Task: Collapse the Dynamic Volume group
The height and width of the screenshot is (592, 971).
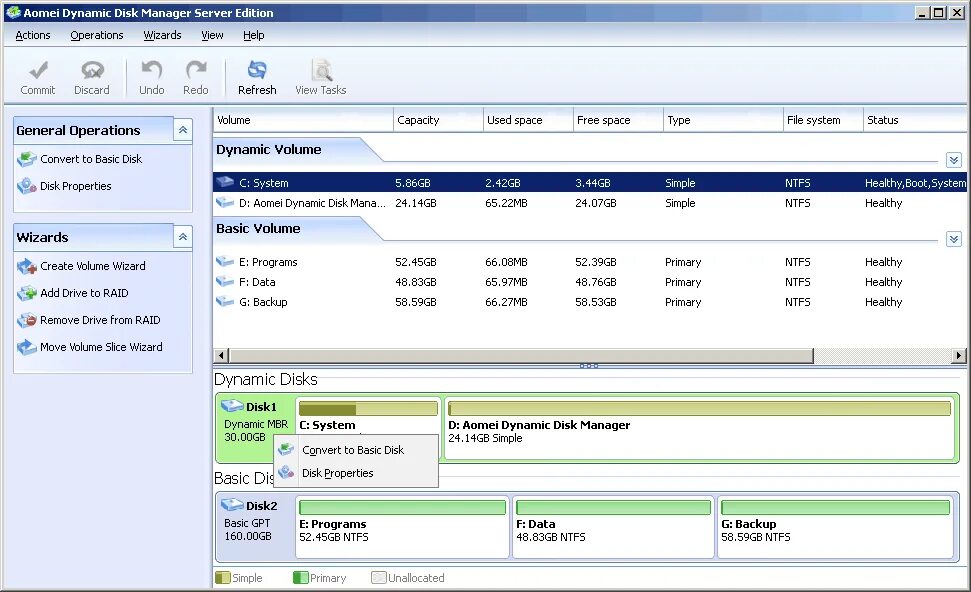Action: [954, 160]
